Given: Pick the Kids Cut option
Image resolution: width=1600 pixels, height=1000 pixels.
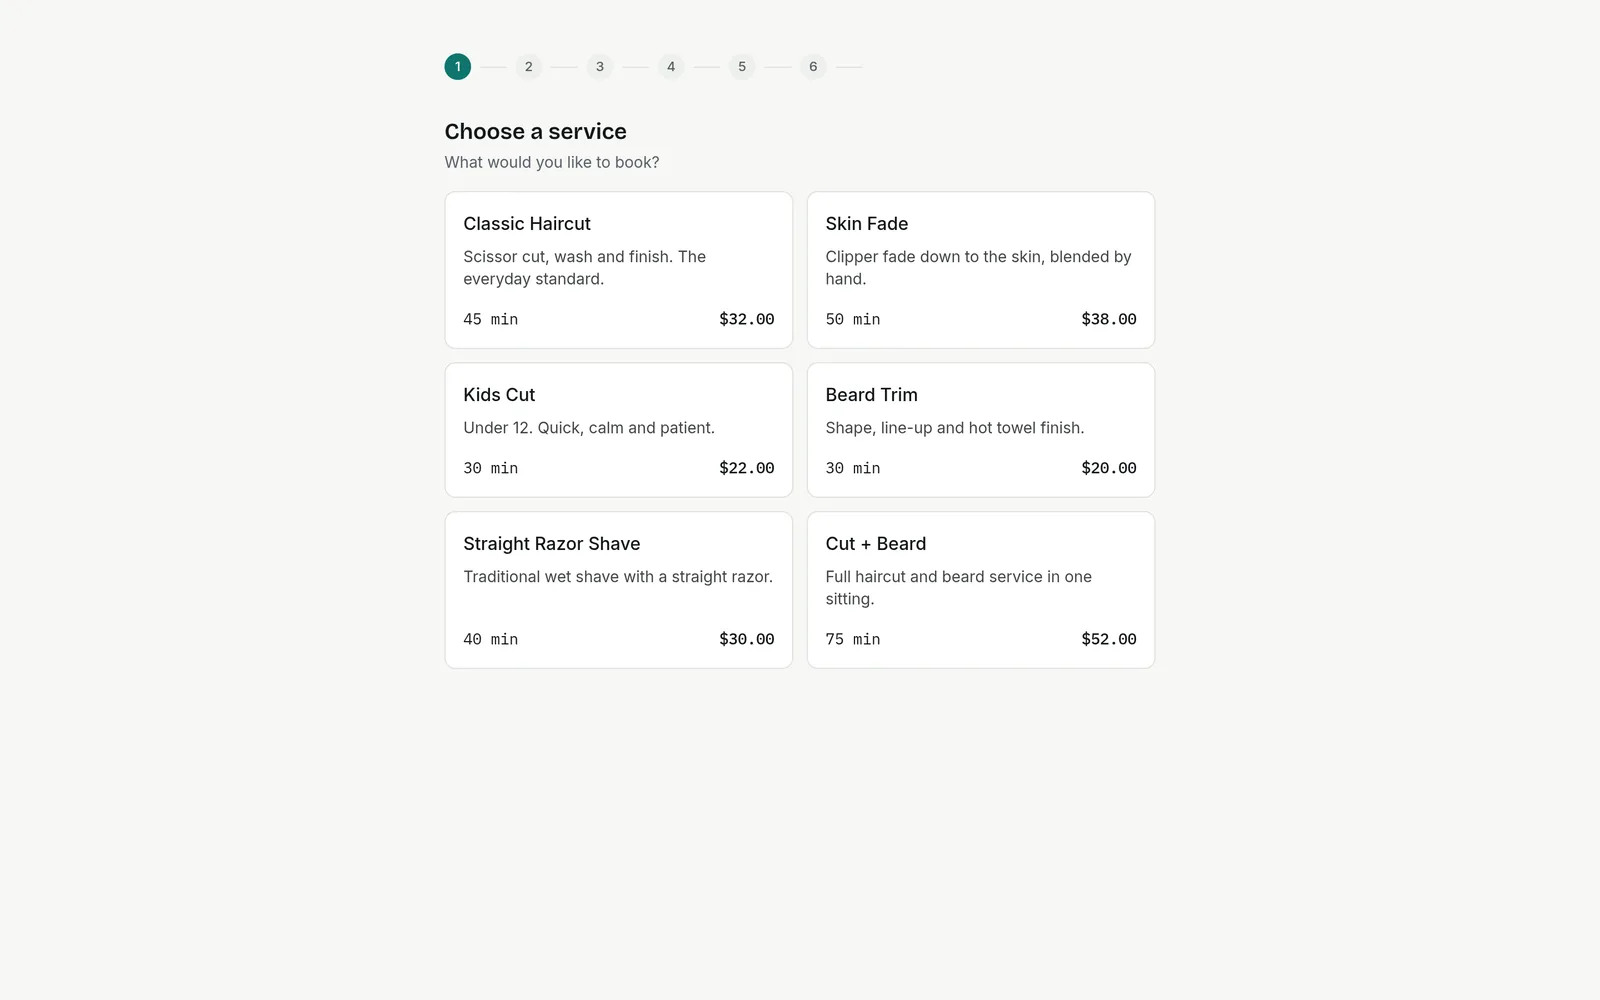Looking at the screenshot, I should pyautogui.click(x=618, y=430).
